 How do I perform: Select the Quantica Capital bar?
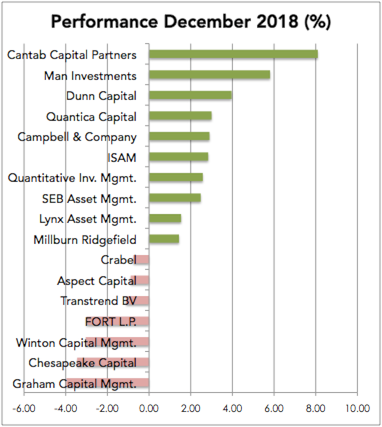pyautogui.click(x=180, y=116)
